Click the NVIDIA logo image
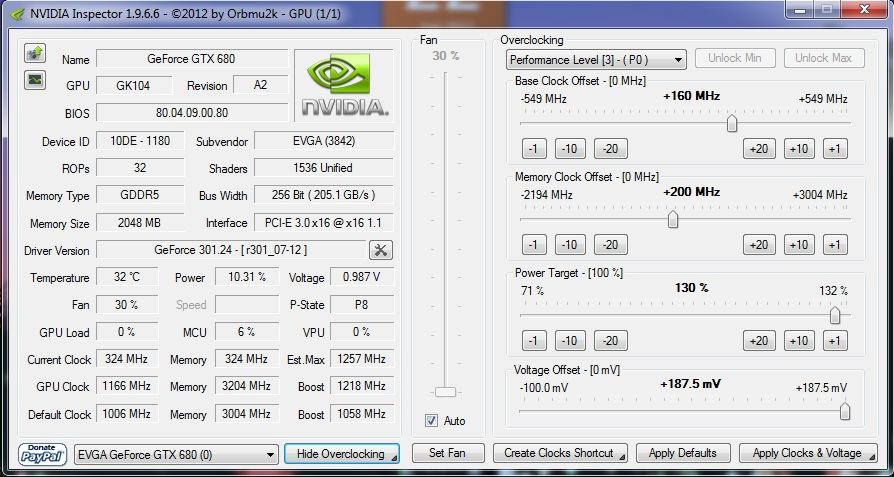The width and height of the screenshot is (894, 477). click(x=344, y=85)
